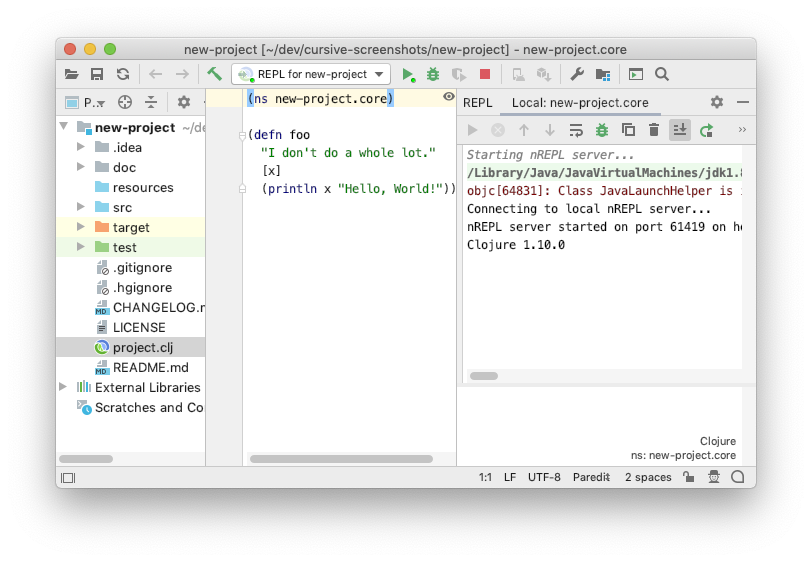Select project.clj in the tree
This screenshot has width=812, height=562.
[130, 348]
